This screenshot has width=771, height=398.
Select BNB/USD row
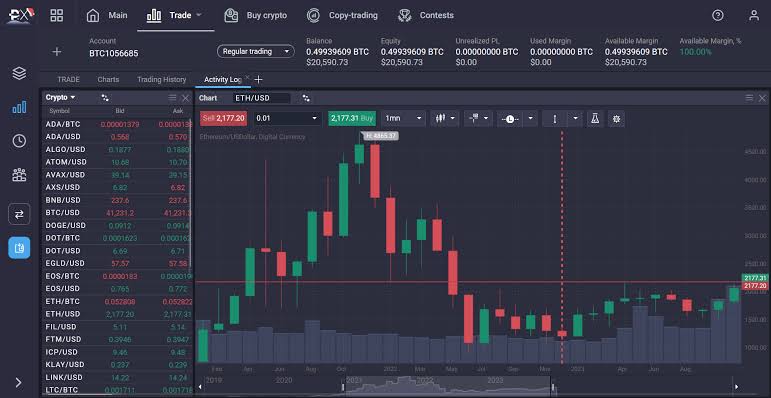[117, 200]
